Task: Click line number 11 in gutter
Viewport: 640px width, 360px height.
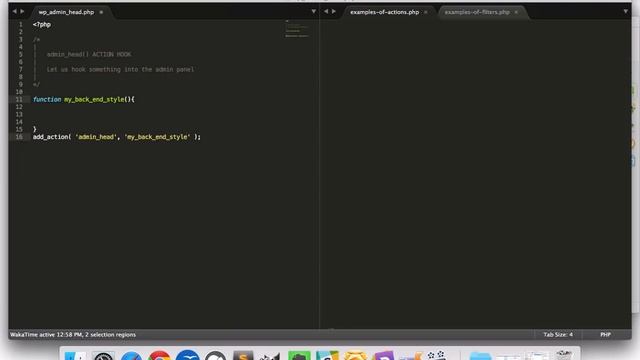Action: [19, 99]
